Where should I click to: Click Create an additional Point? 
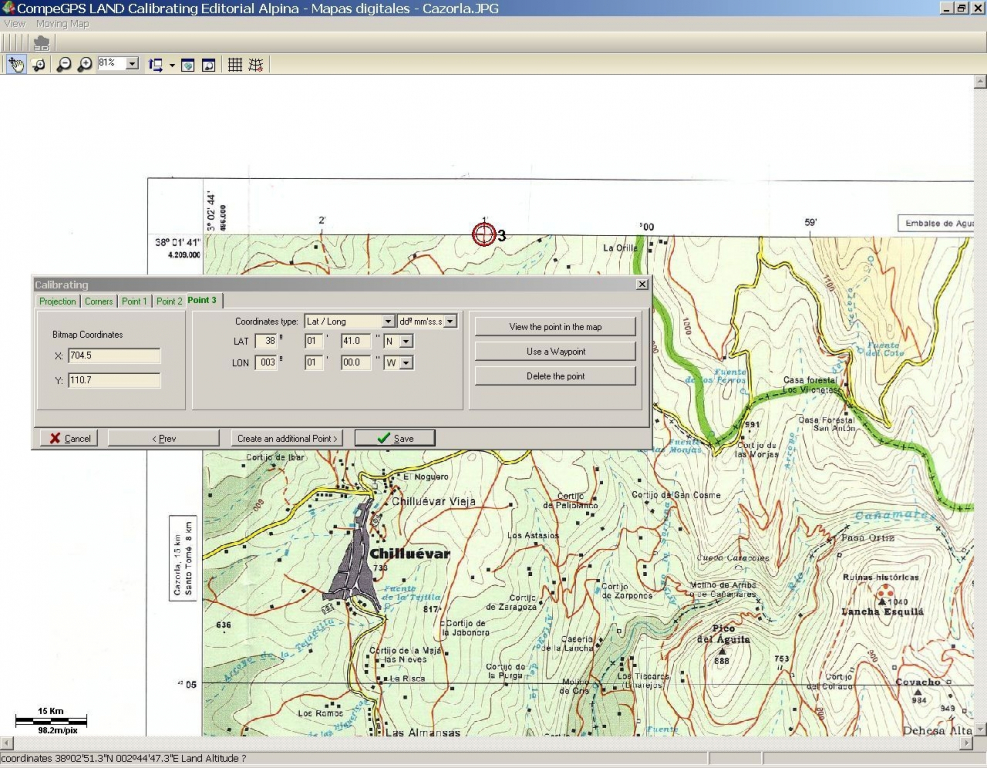pos(287,438)
